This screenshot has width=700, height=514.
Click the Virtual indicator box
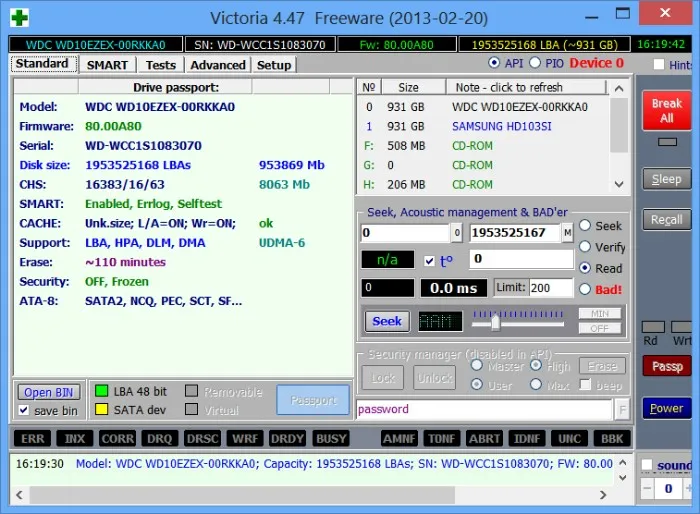192,409
